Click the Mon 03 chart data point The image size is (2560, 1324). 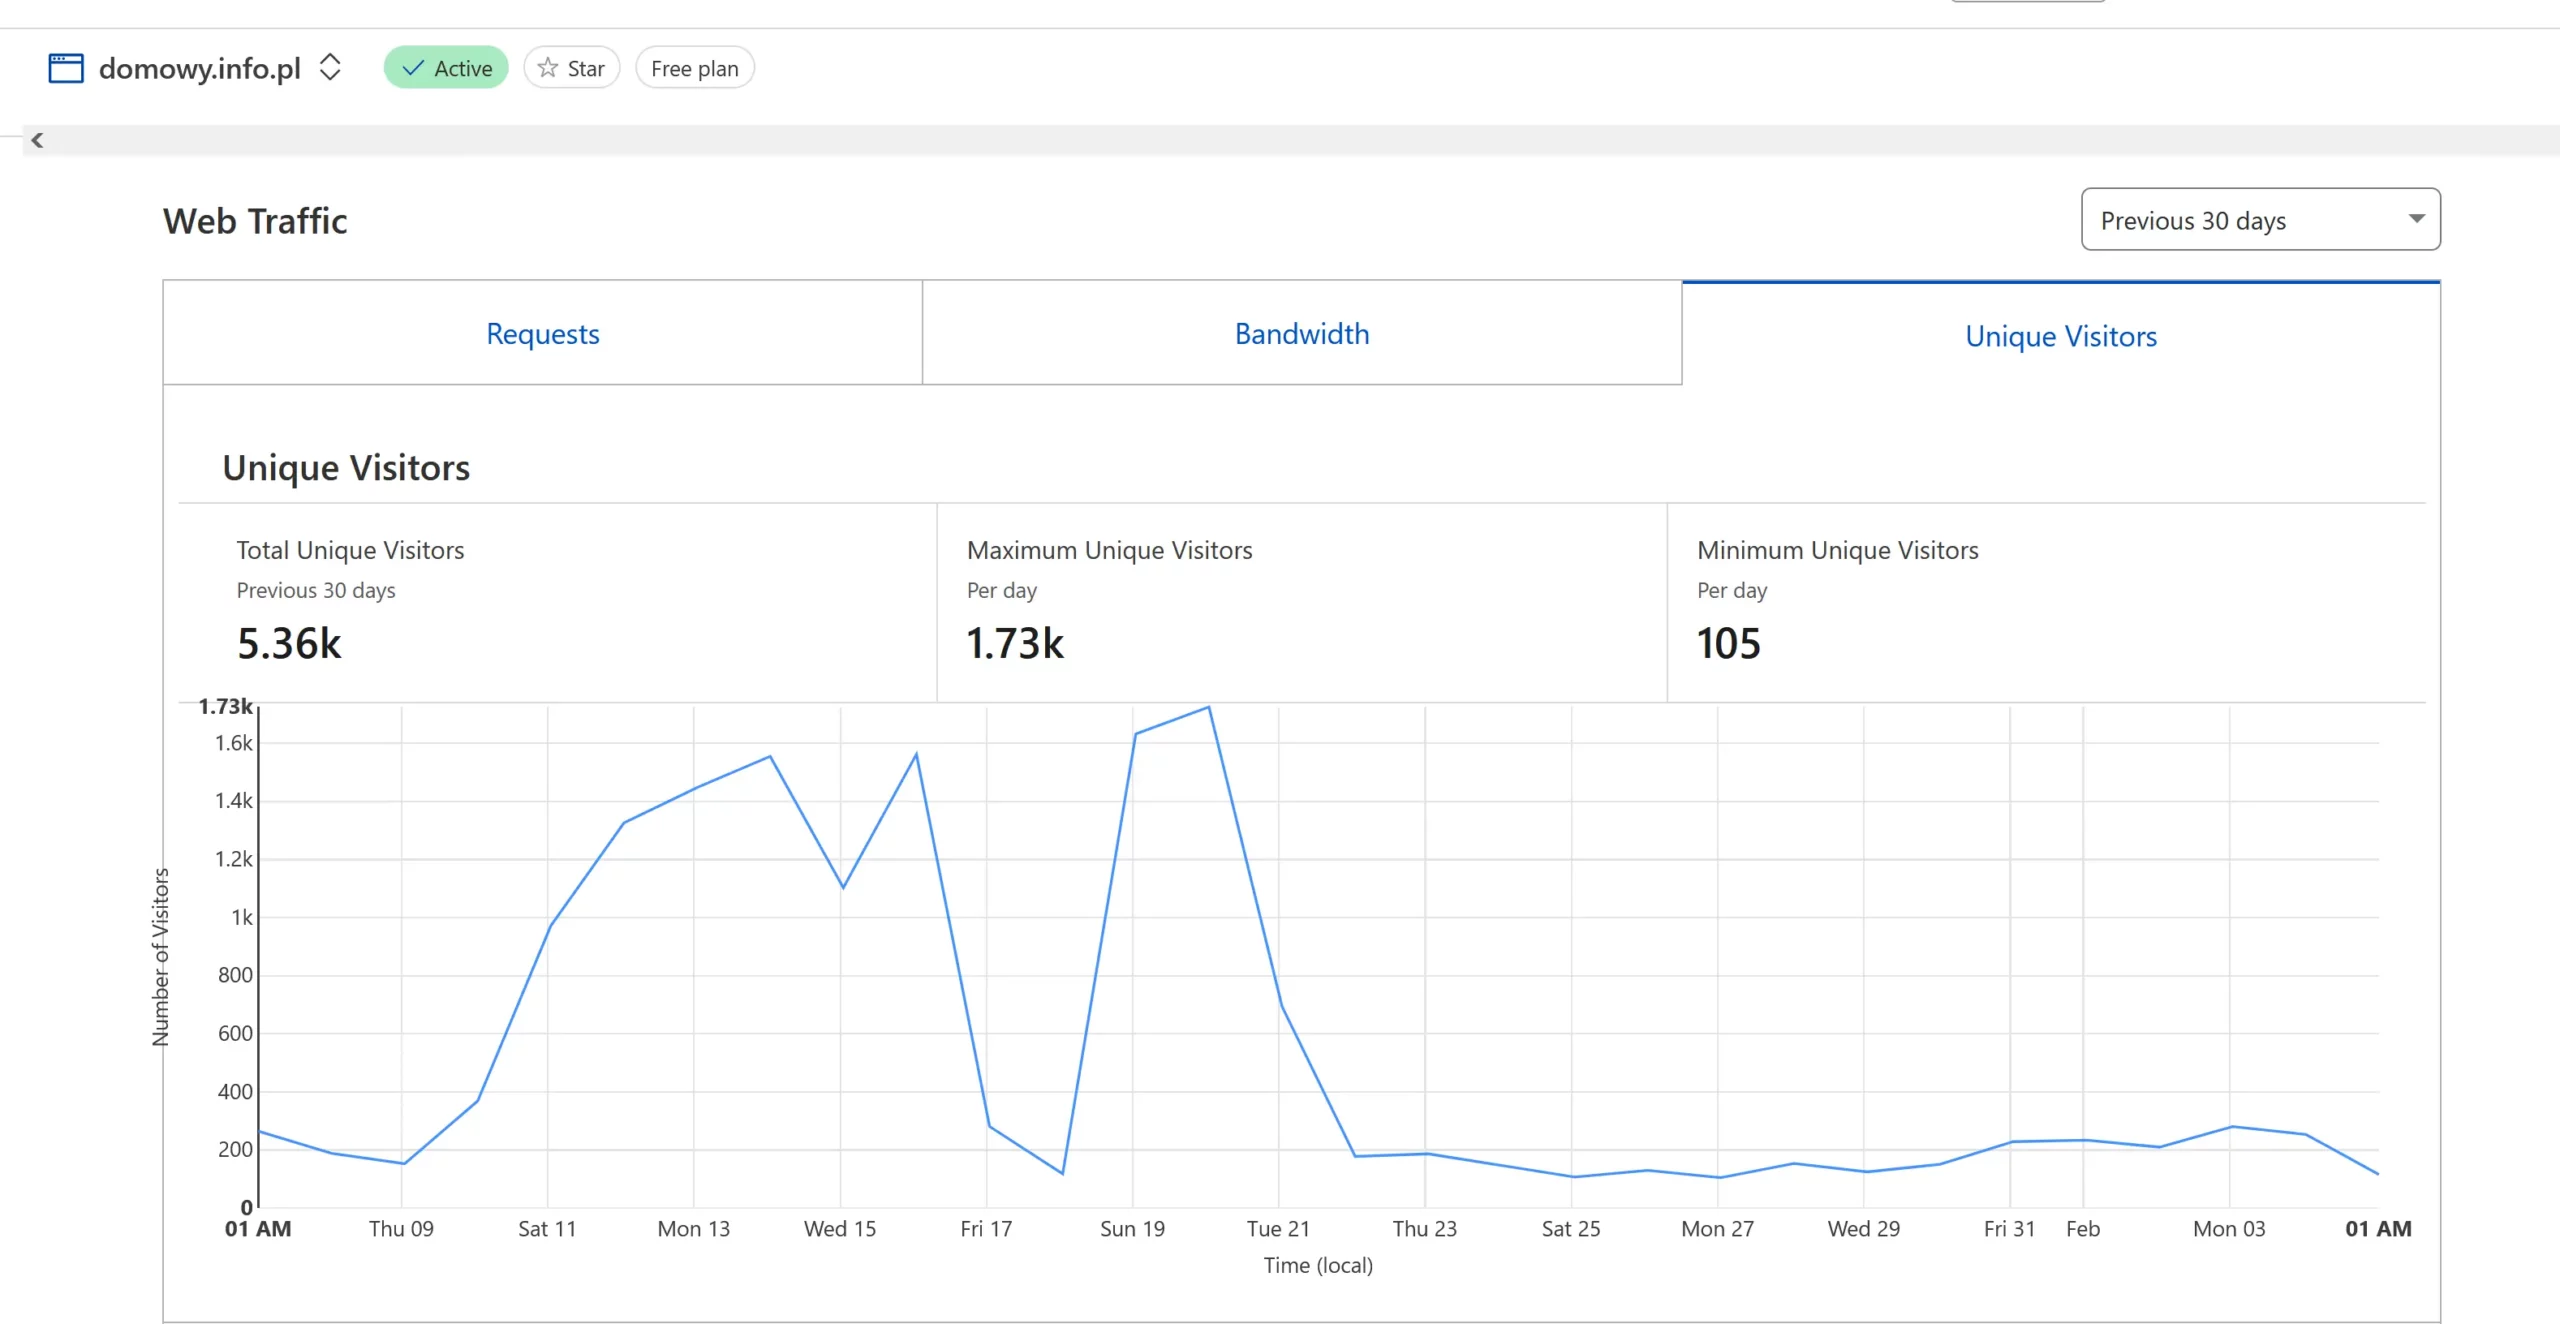[2231, 1127]
